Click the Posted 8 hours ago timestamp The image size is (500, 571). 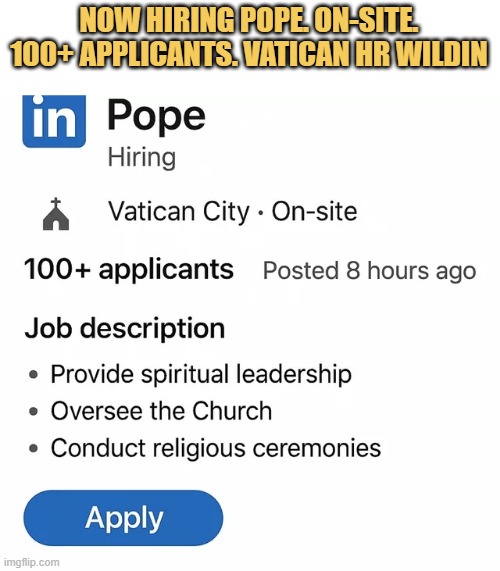(369, 271)
